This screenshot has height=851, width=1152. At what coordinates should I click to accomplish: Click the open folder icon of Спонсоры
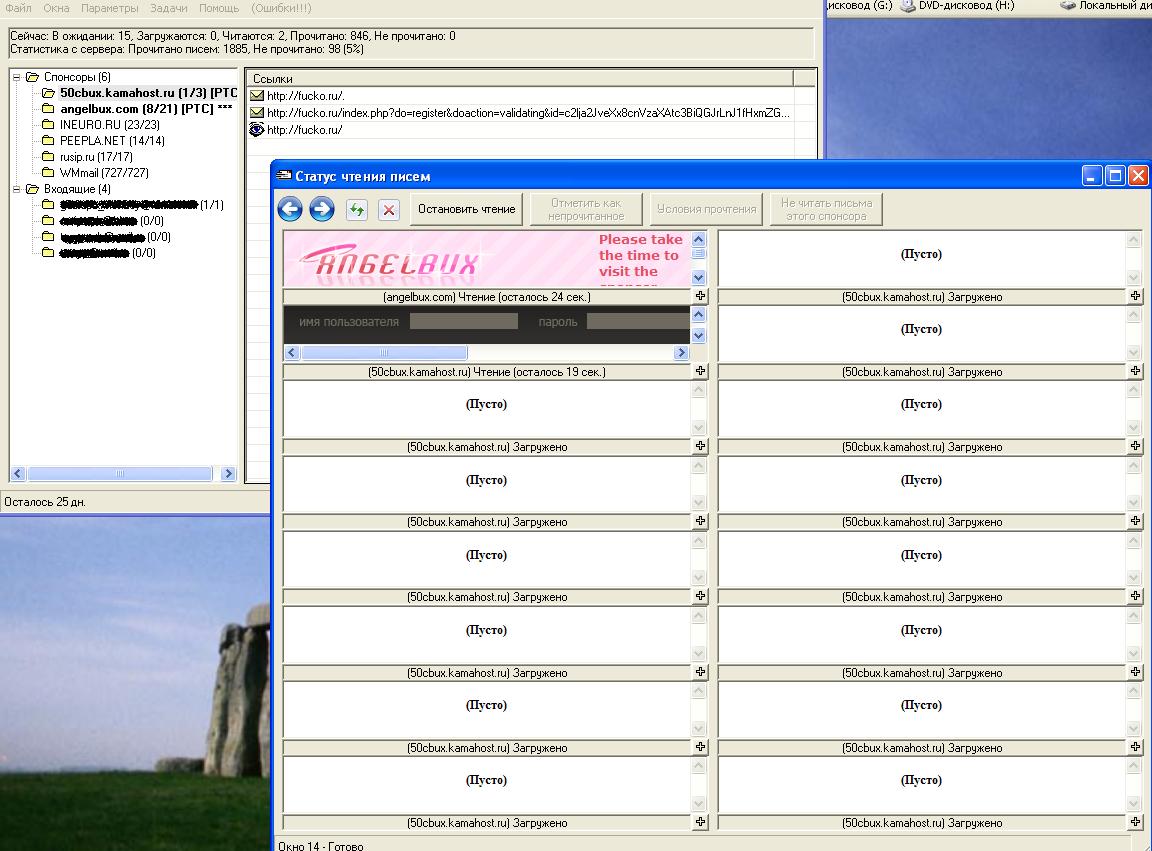[x=32, y=77]
